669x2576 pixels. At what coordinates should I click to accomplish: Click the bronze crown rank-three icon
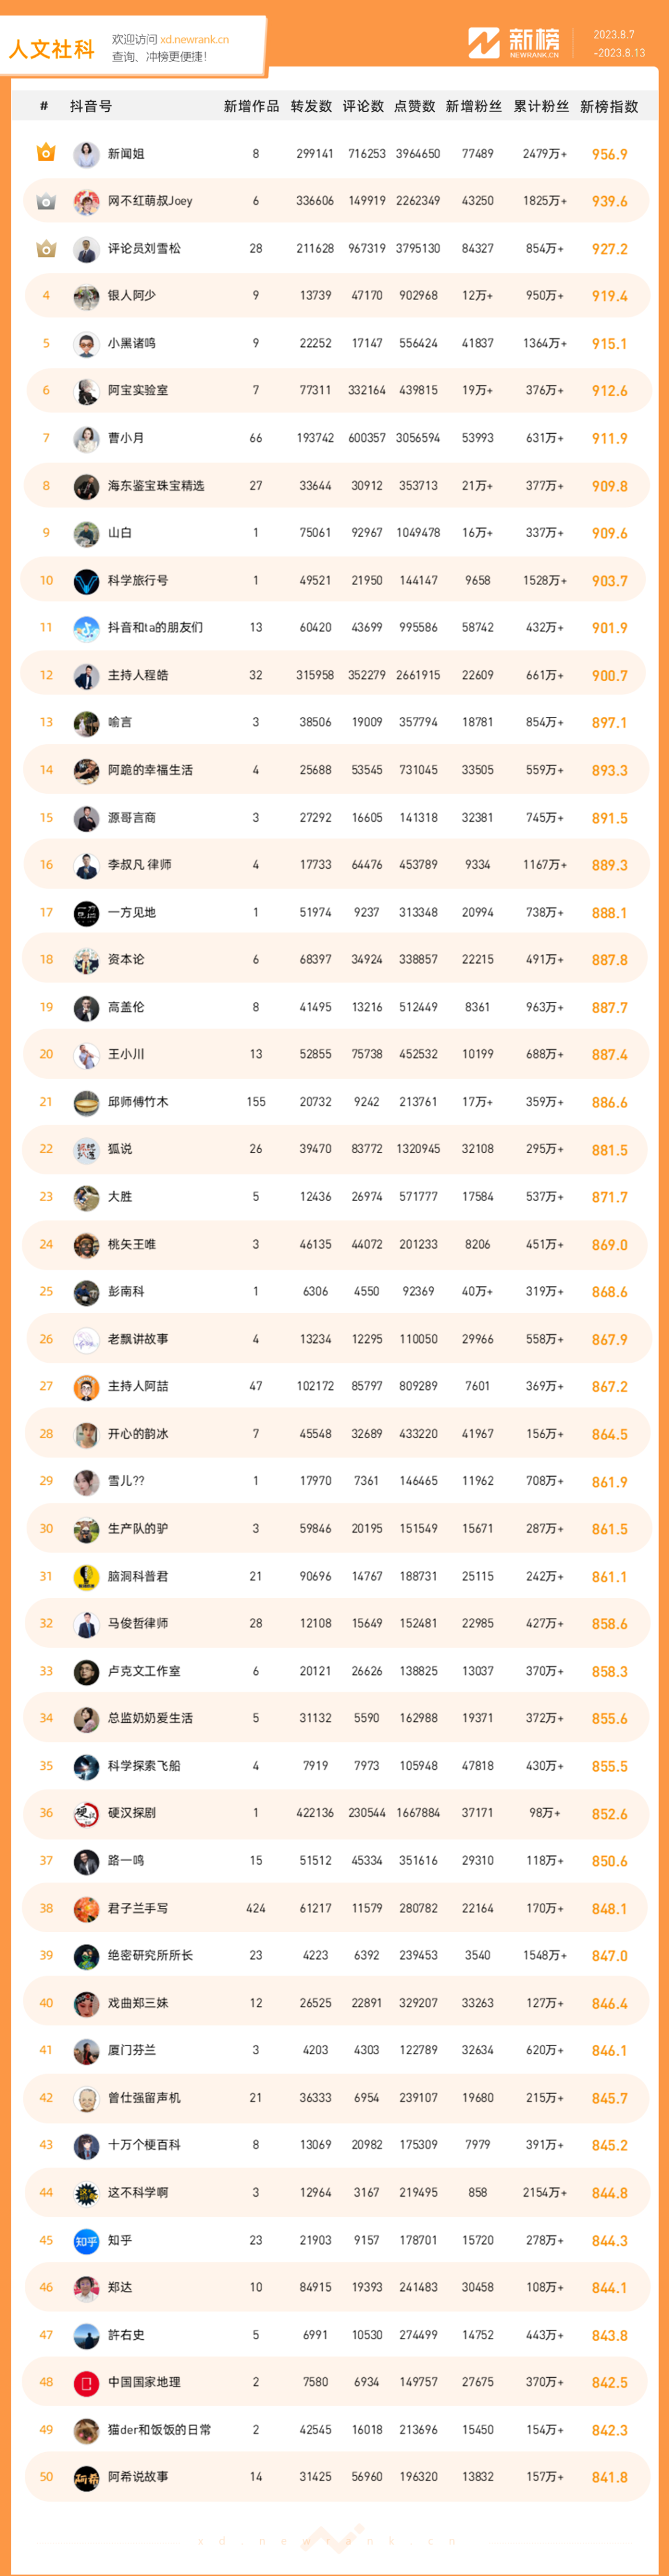(46, 248)
